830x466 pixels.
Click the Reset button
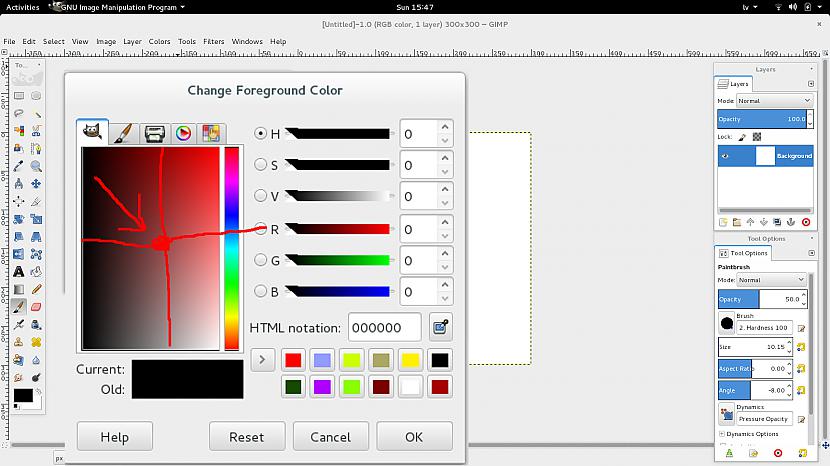(x=247, y=437)
